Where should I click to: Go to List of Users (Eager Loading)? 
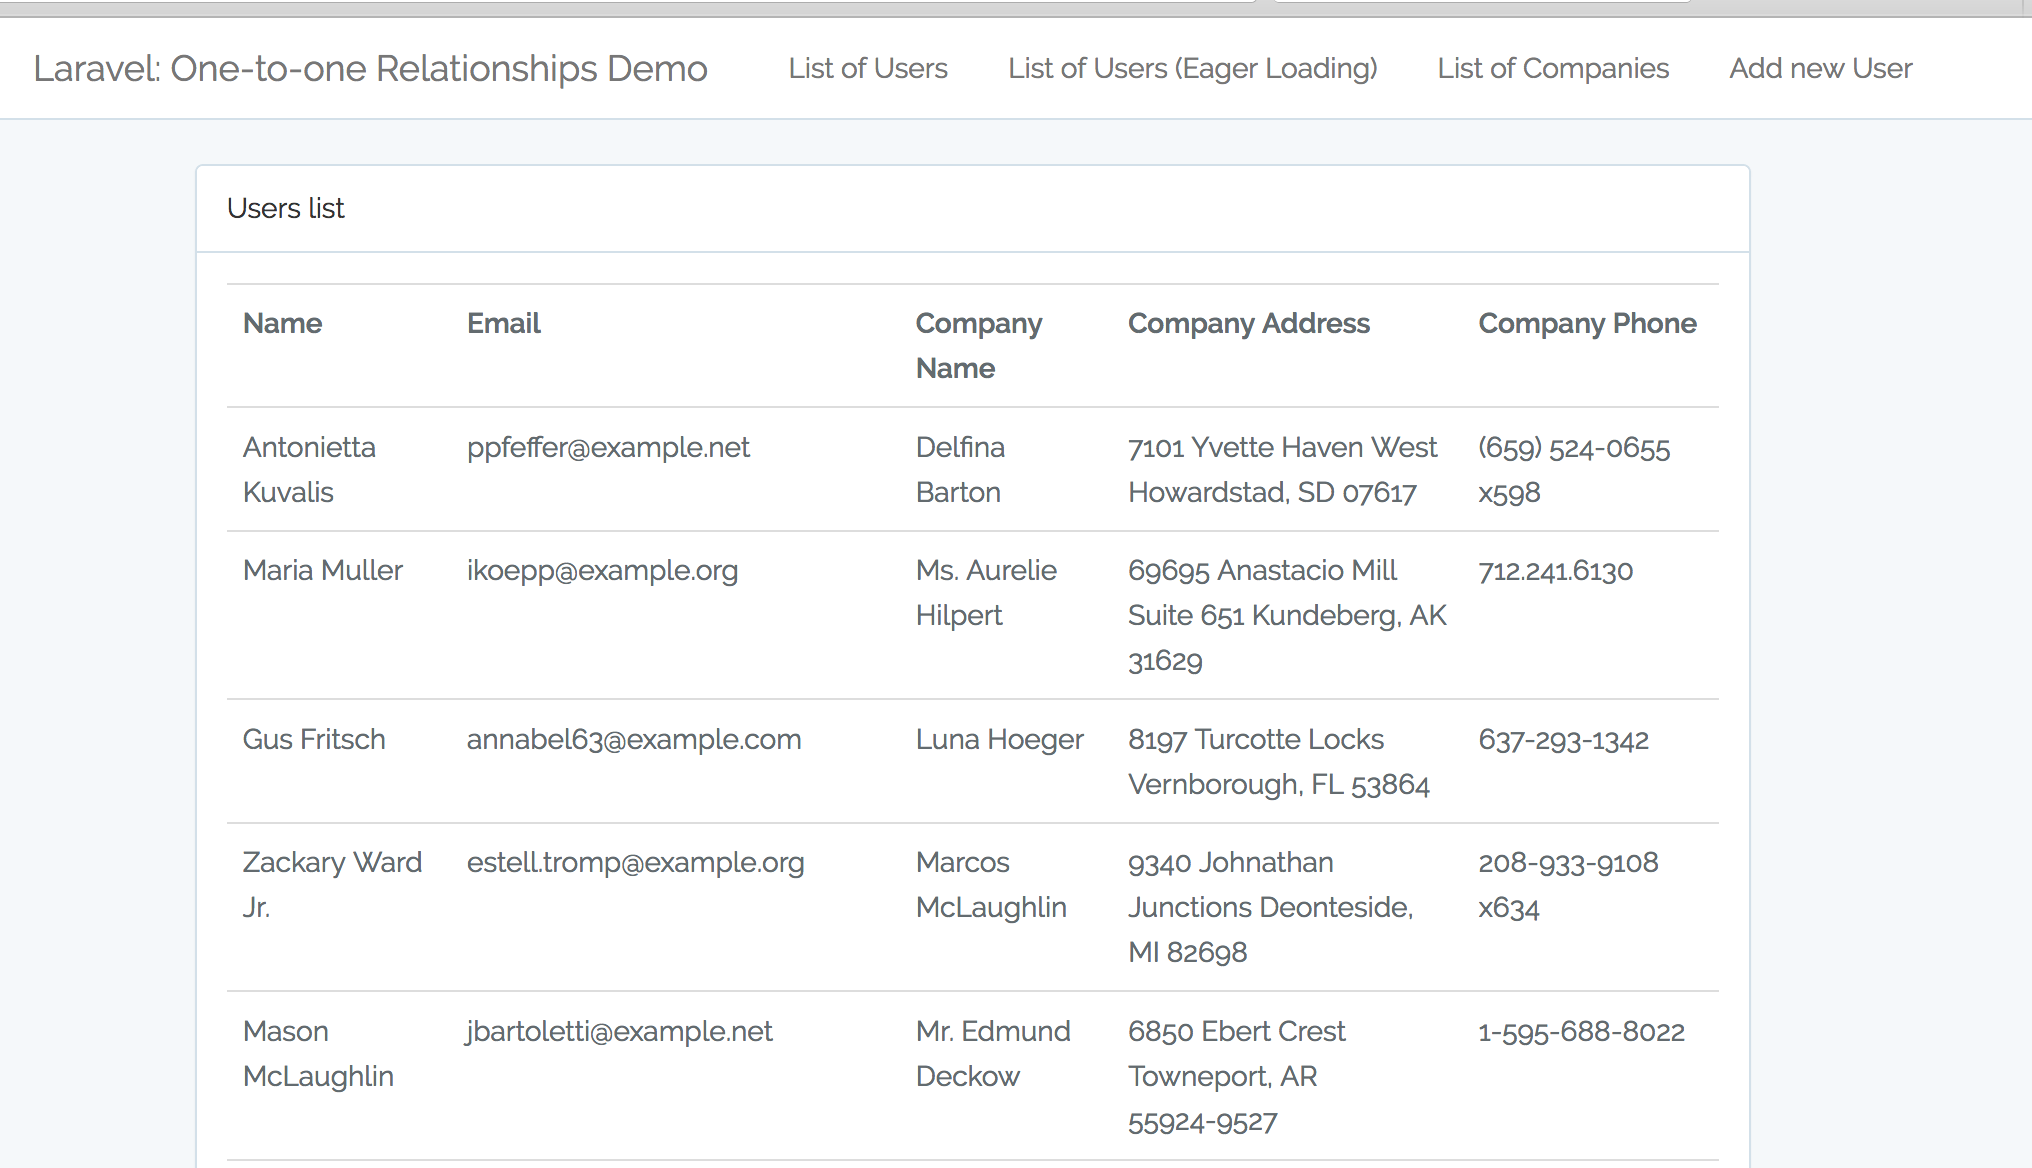click(1192, 69)
